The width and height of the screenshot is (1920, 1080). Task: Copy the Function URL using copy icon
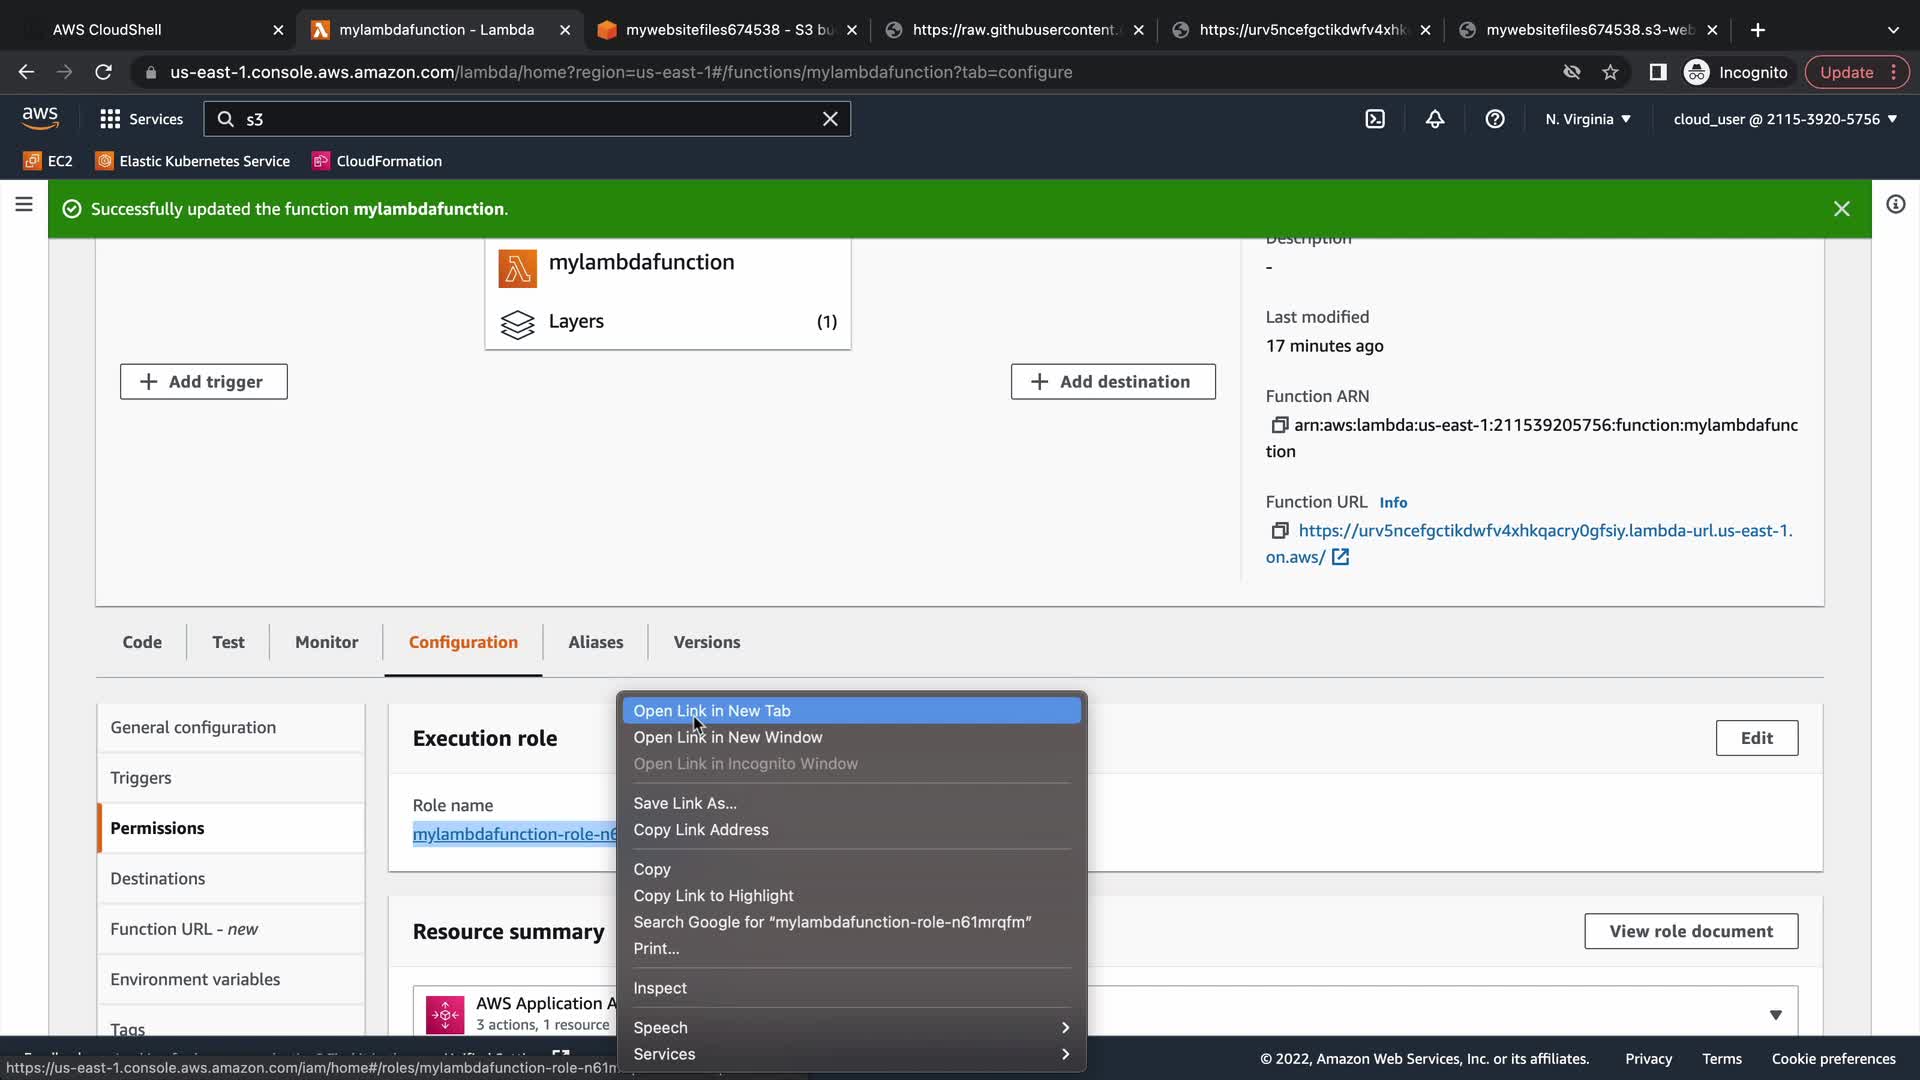pos(1279,531)
